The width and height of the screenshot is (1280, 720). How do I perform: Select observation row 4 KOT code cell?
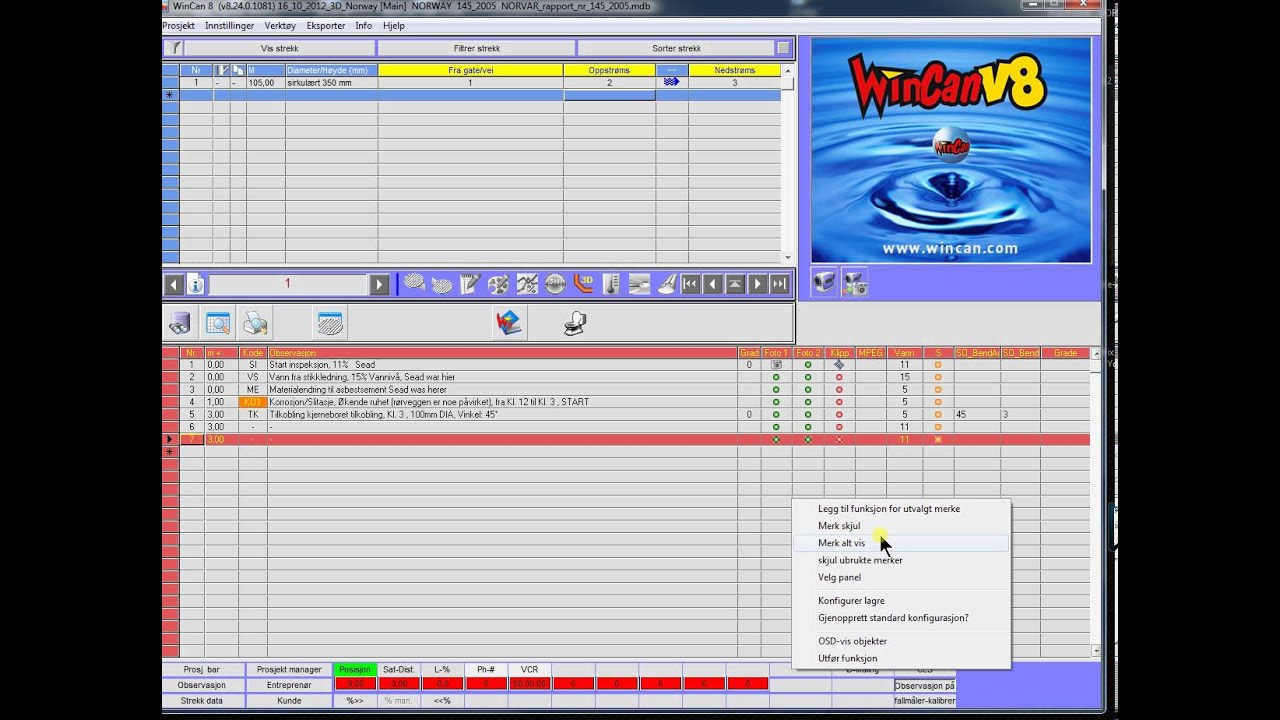coord(253,402)
